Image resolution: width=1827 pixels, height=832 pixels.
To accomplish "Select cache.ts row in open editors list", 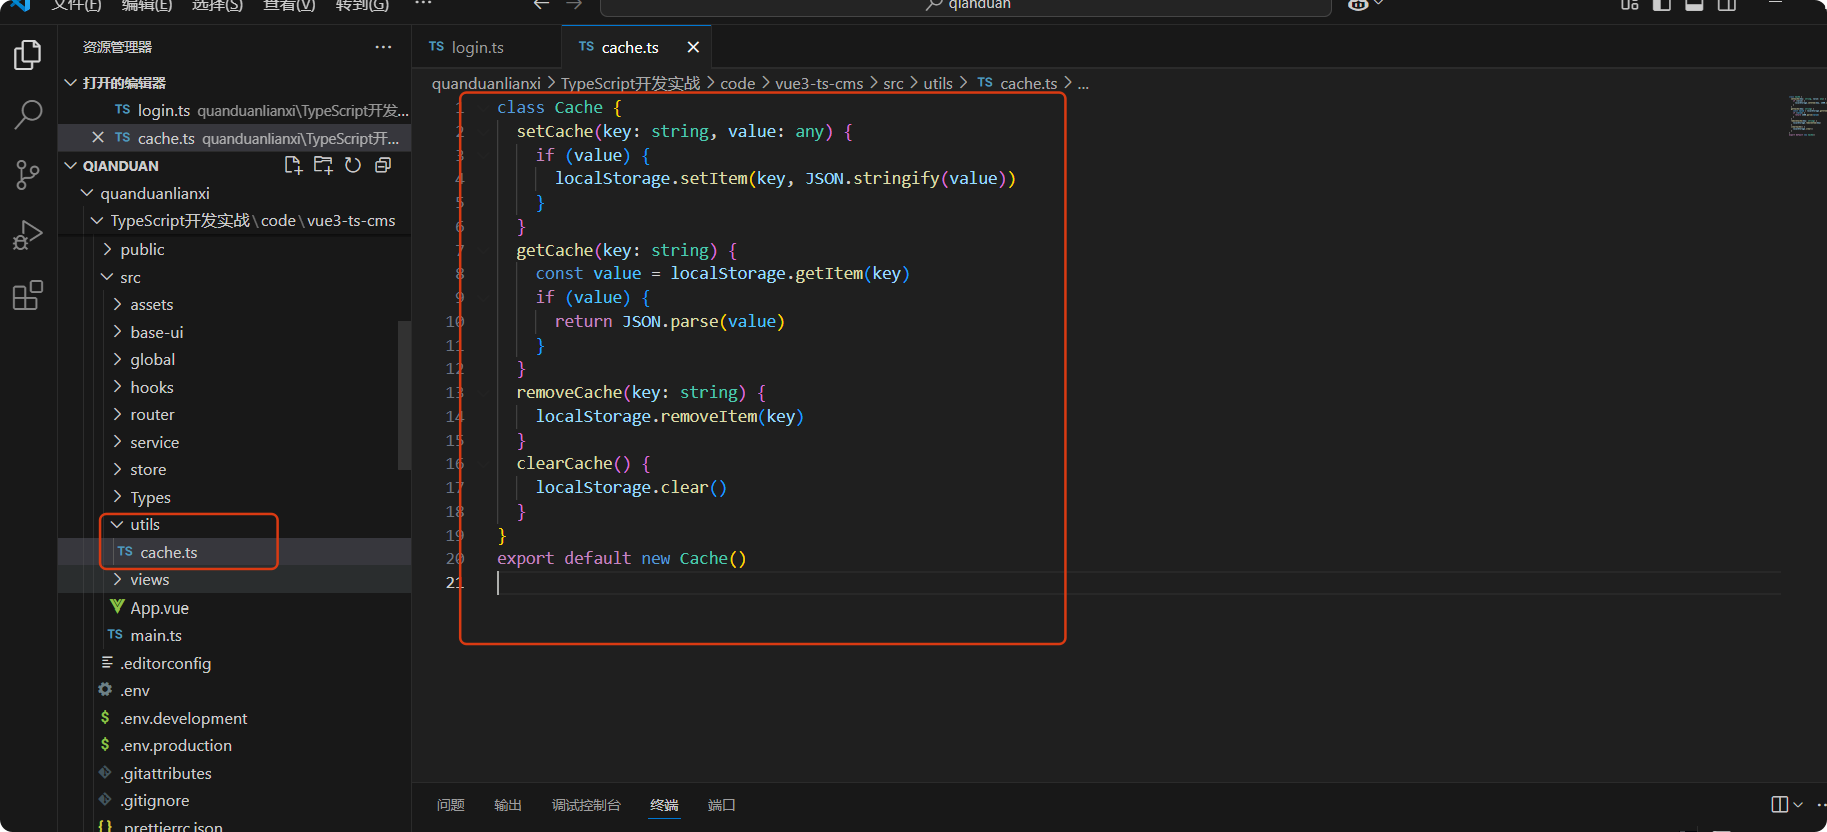I will click(x=234, y=138).
